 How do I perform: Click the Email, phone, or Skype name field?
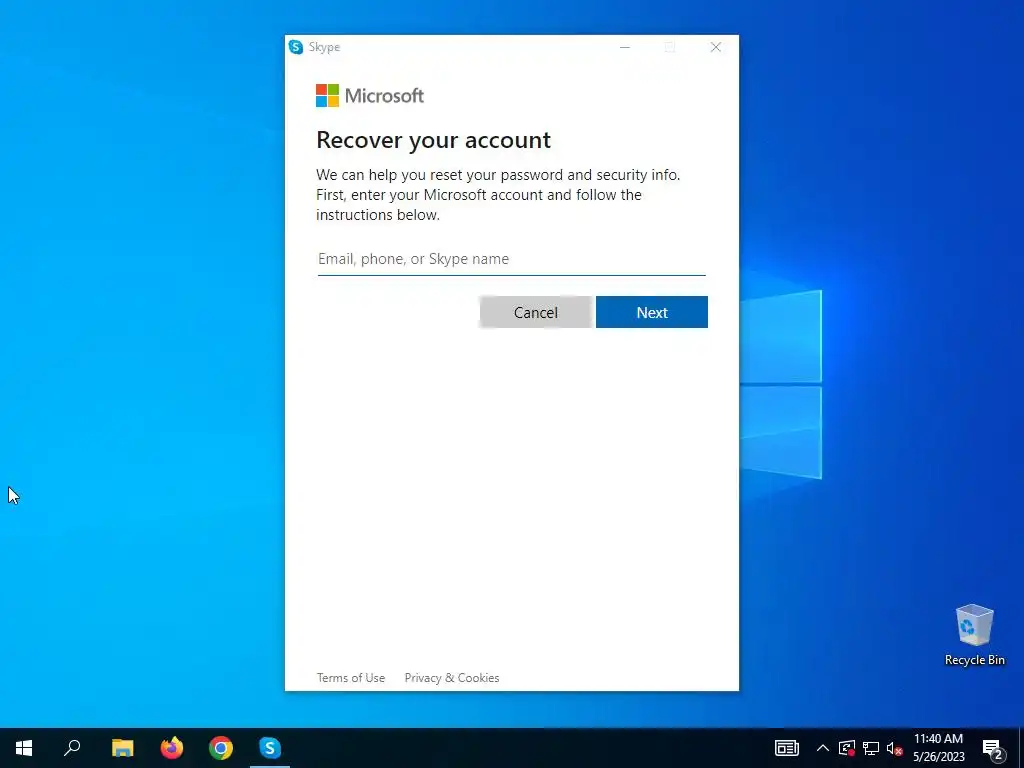click(511, 259)
